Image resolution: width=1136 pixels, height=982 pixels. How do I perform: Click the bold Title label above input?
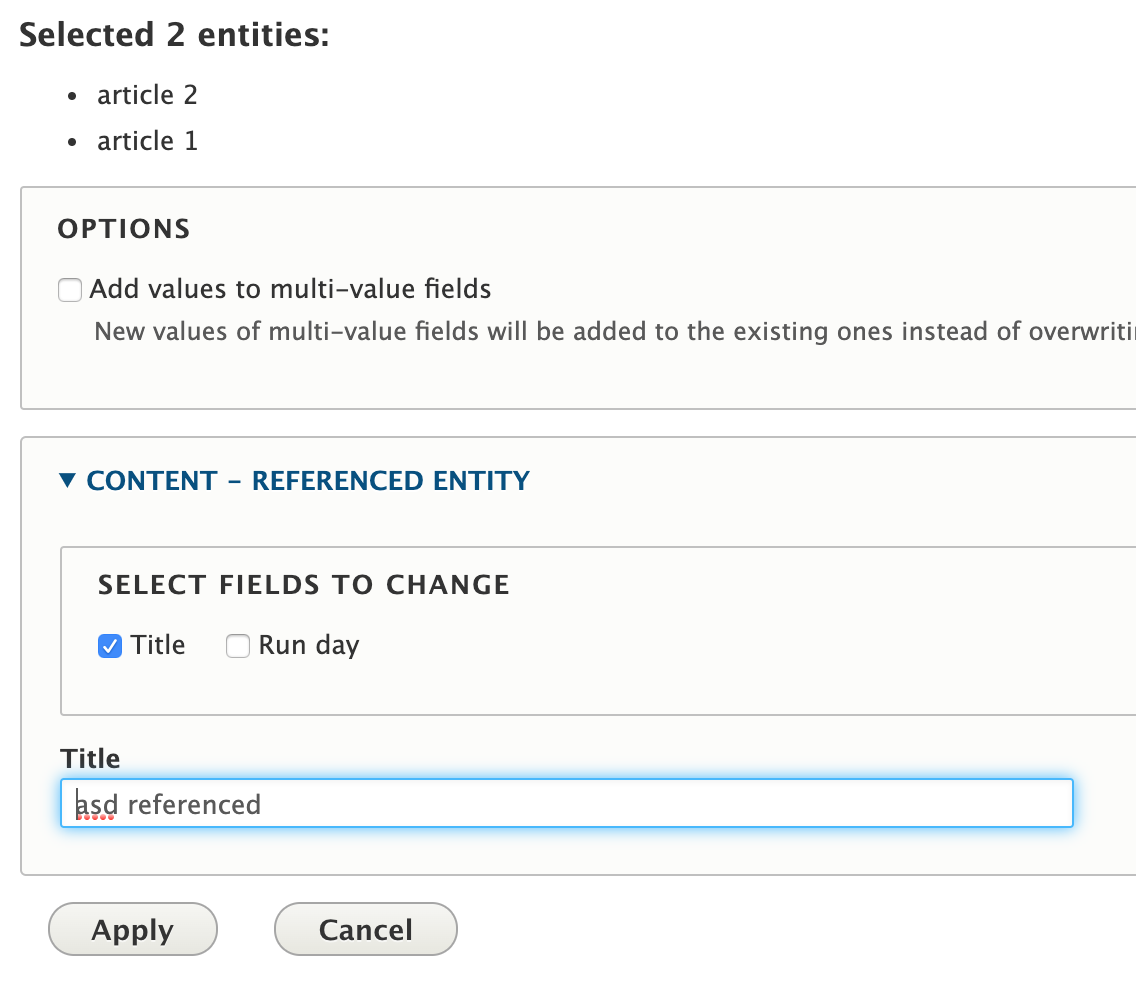pyautogui.click(x=90, y=758)
